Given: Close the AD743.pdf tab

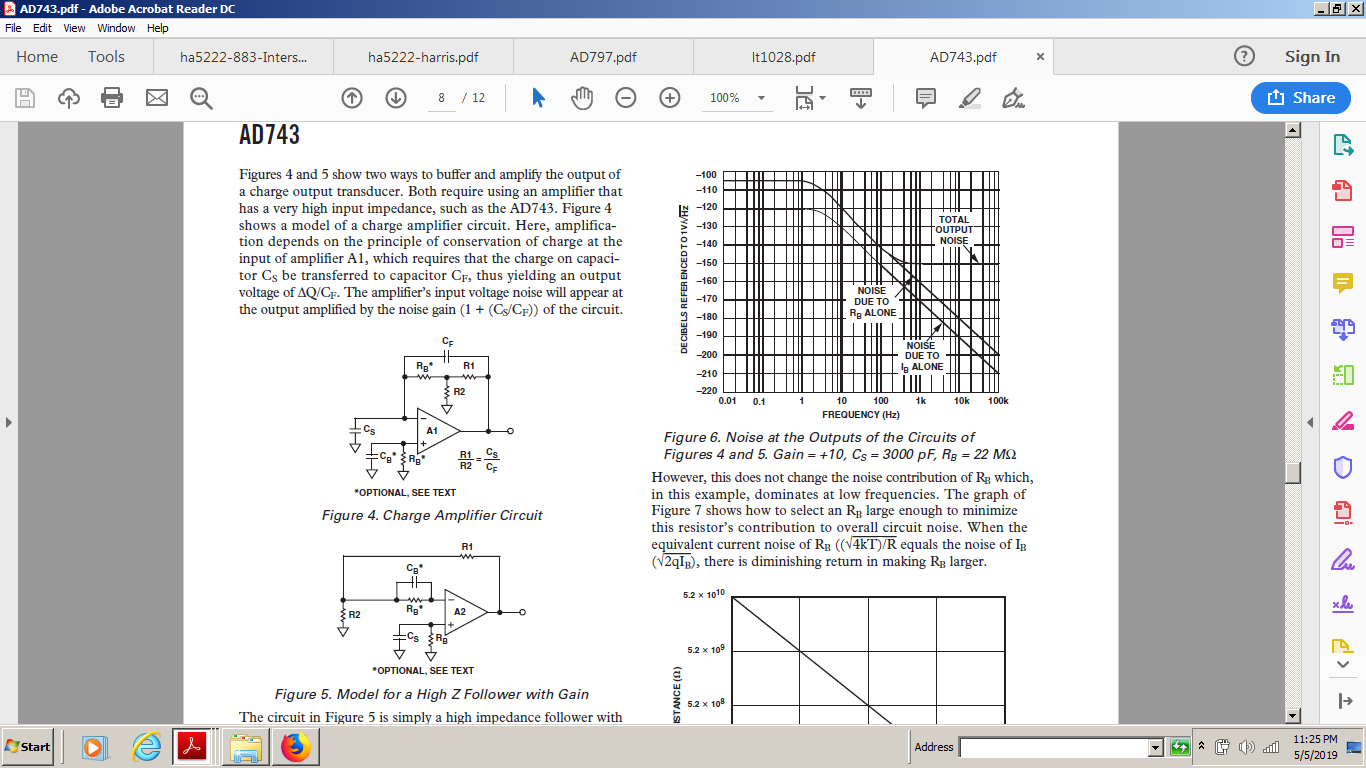Looking at the screenshot, I should click(1040, 57).
